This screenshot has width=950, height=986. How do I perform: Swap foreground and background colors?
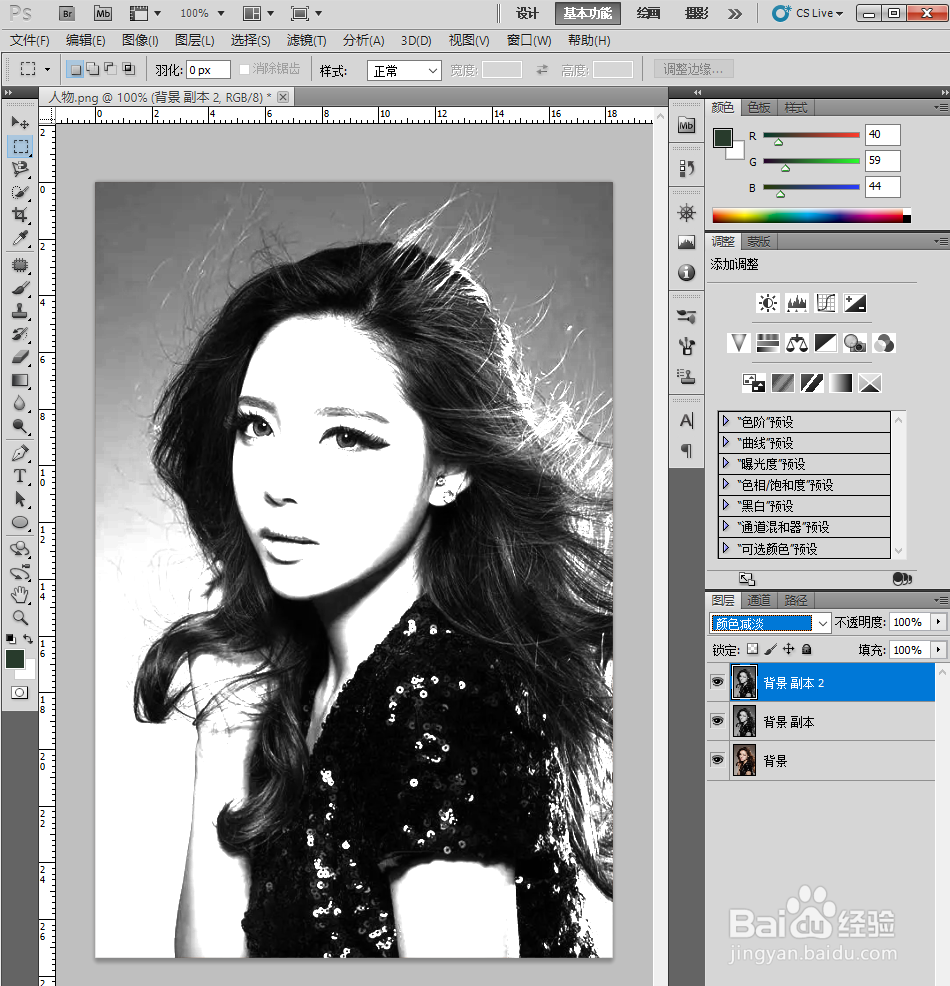[28, 638]
